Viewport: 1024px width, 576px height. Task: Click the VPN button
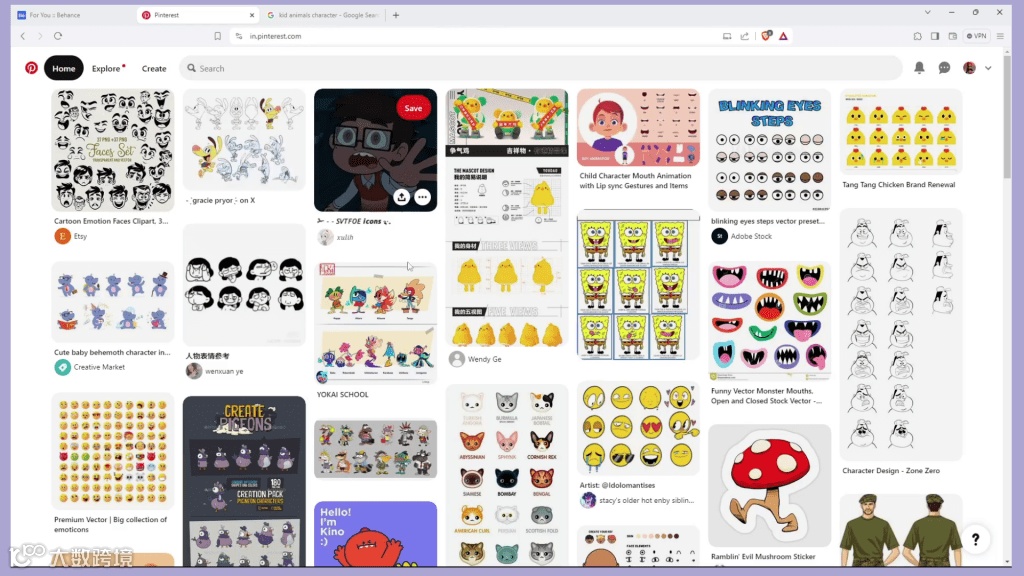point(977,36)
